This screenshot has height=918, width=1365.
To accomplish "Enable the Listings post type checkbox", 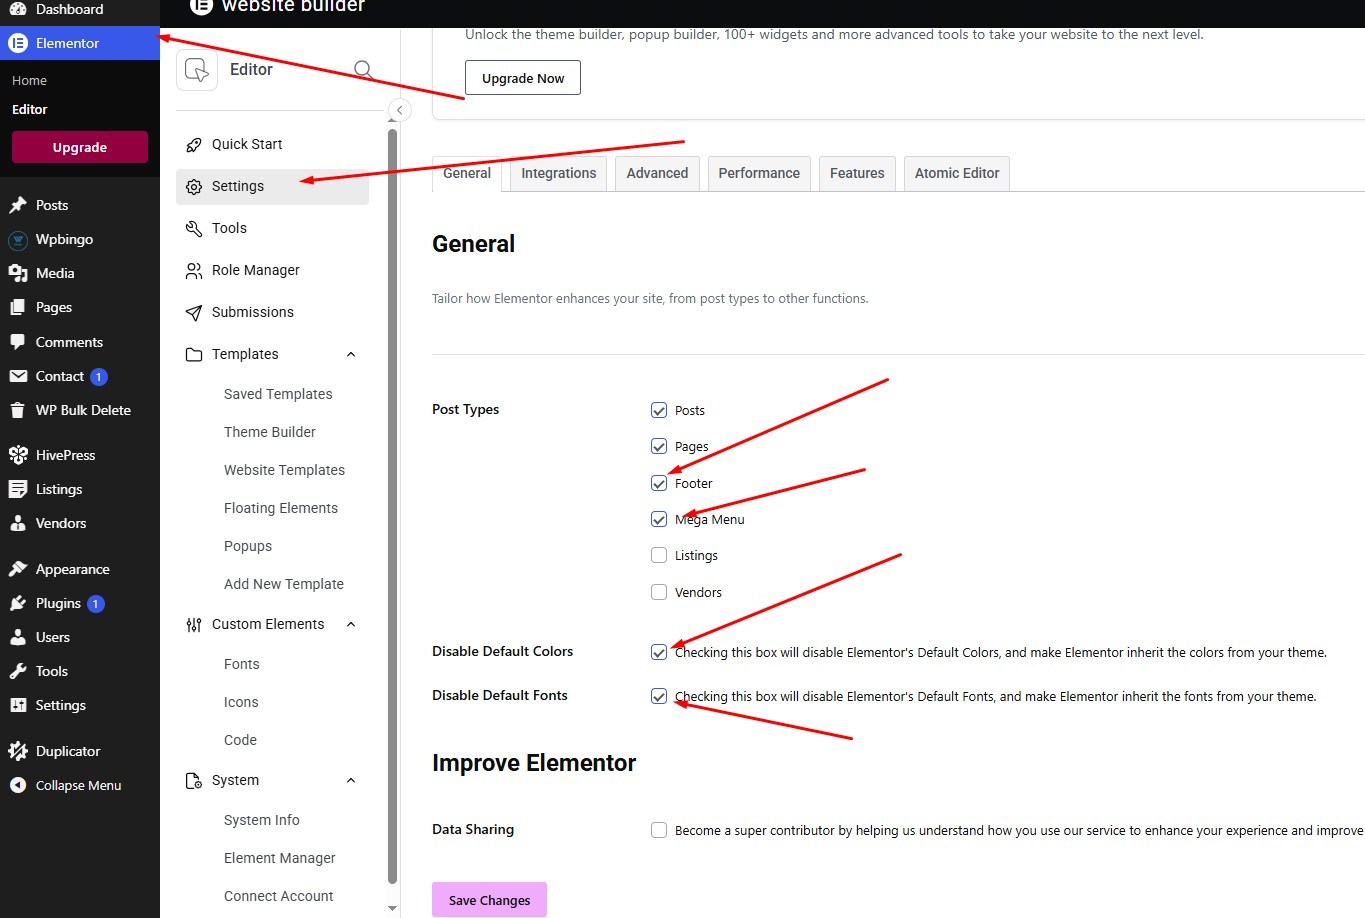I will tap(659, 555).
